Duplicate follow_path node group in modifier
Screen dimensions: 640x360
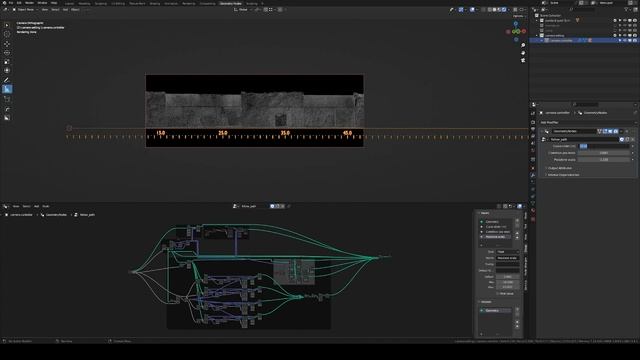point(627,139)
